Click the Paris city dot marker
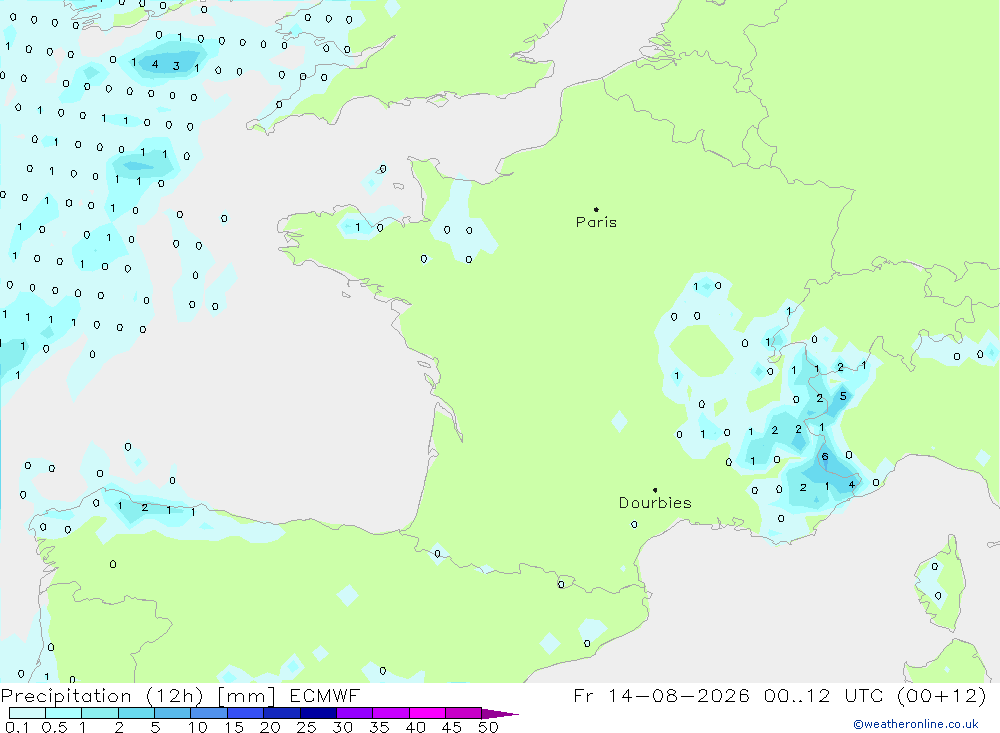 [x=596, y=209]
